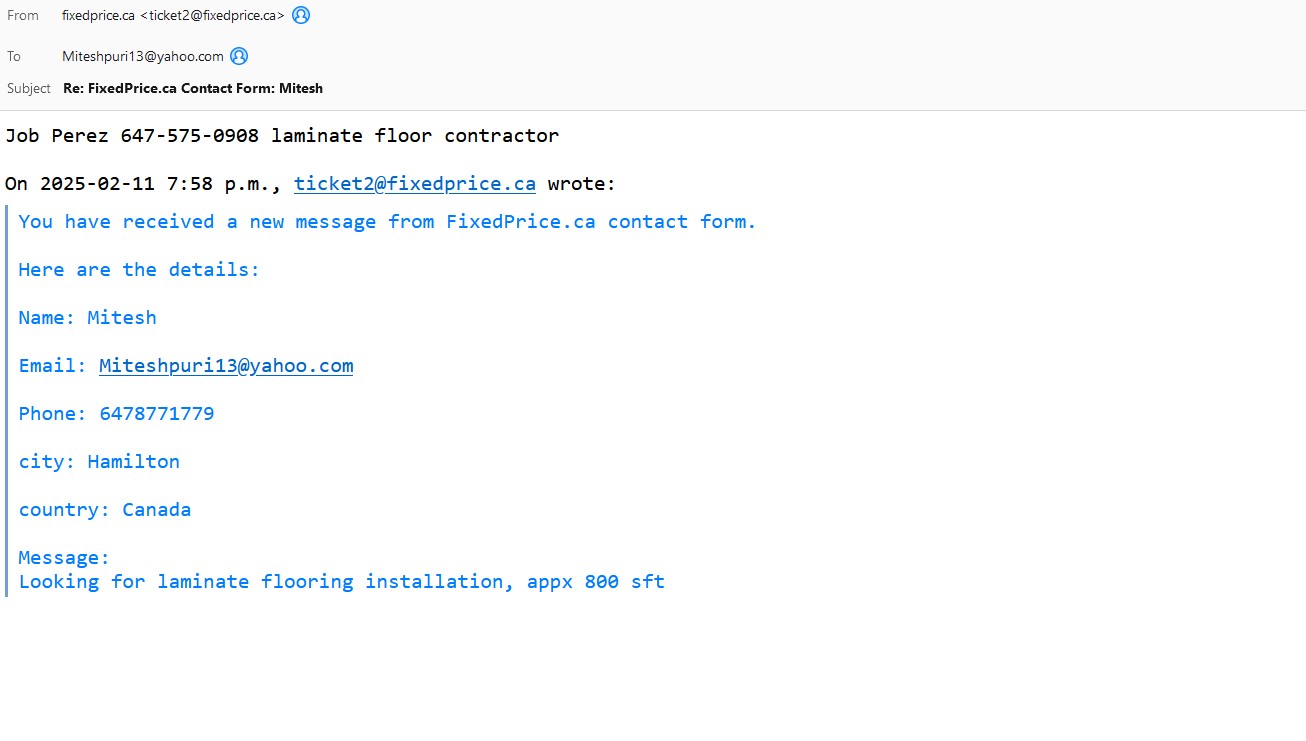1306x741 pixels.
Task: Select recipient address in the To field
Action: tap(143, 57)
